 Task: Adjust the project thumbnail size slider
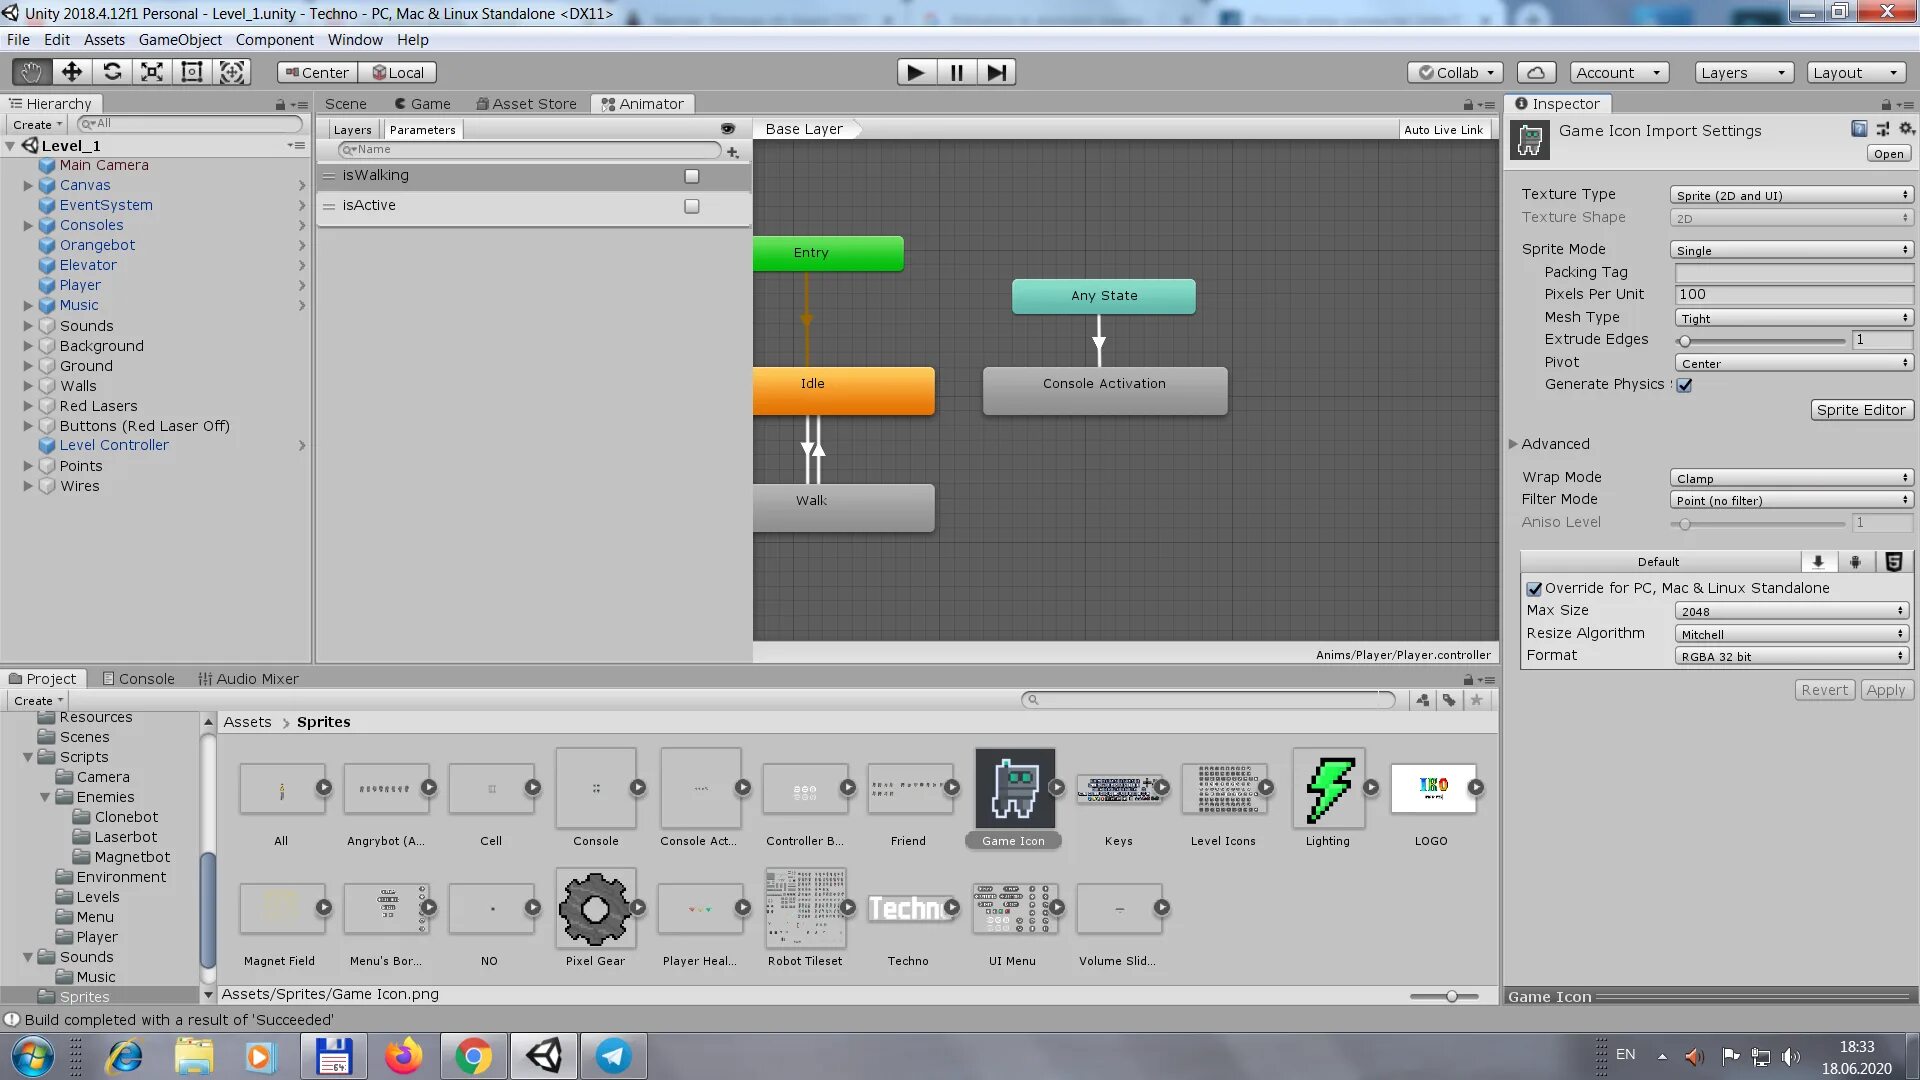1451,996
